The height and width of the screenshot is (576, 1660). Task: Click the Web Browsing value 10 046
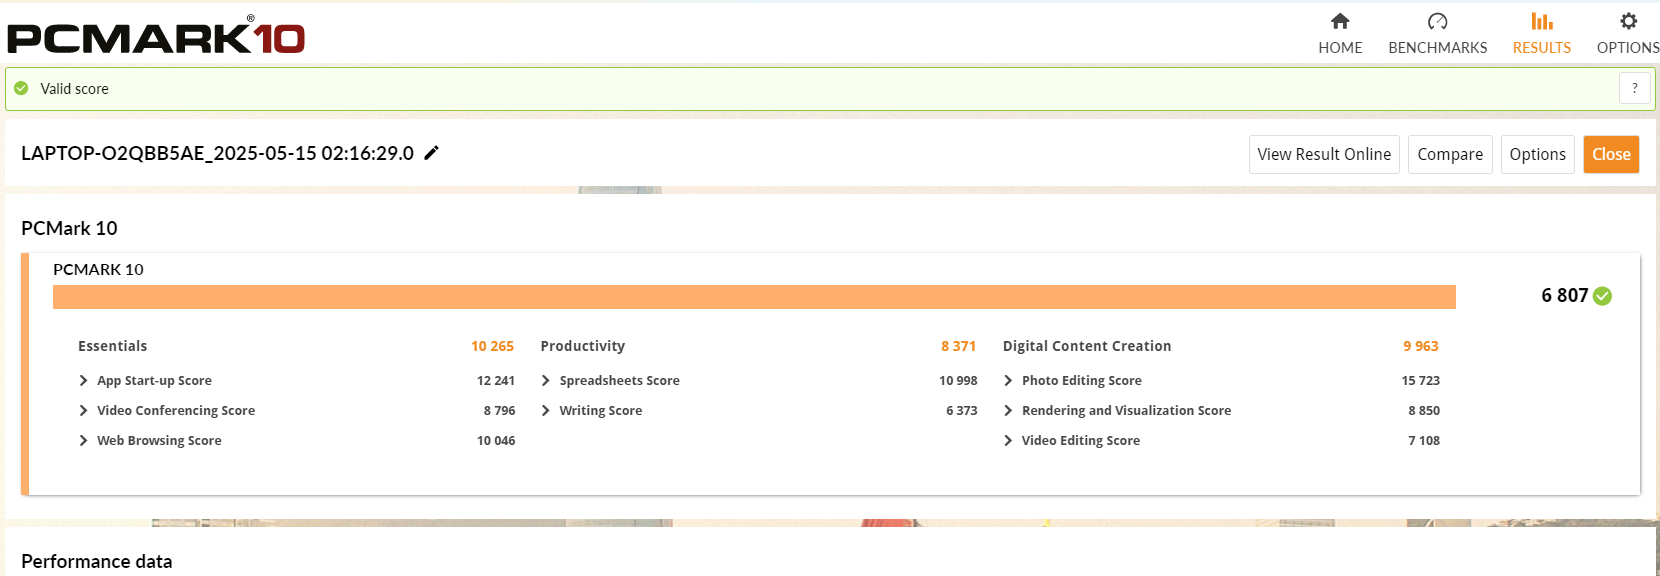click(496, 441)
